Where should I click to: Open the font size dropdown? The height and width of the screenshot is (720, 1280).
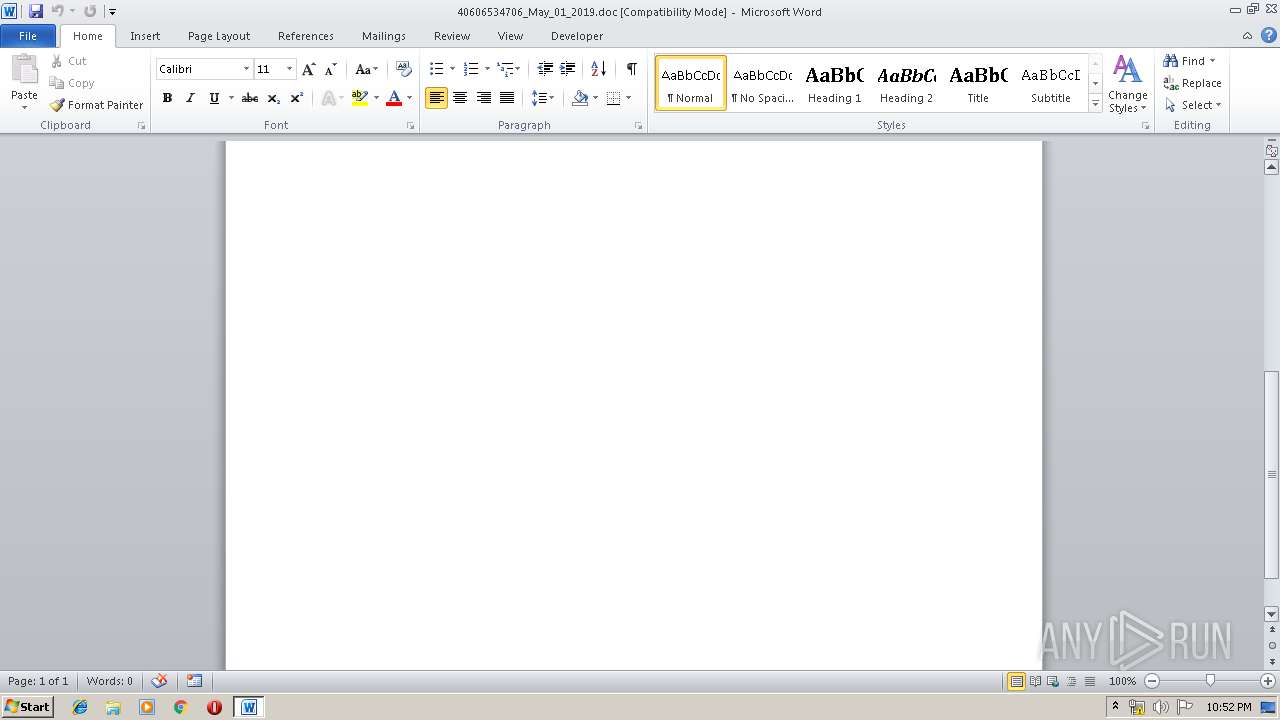point(290,69)
